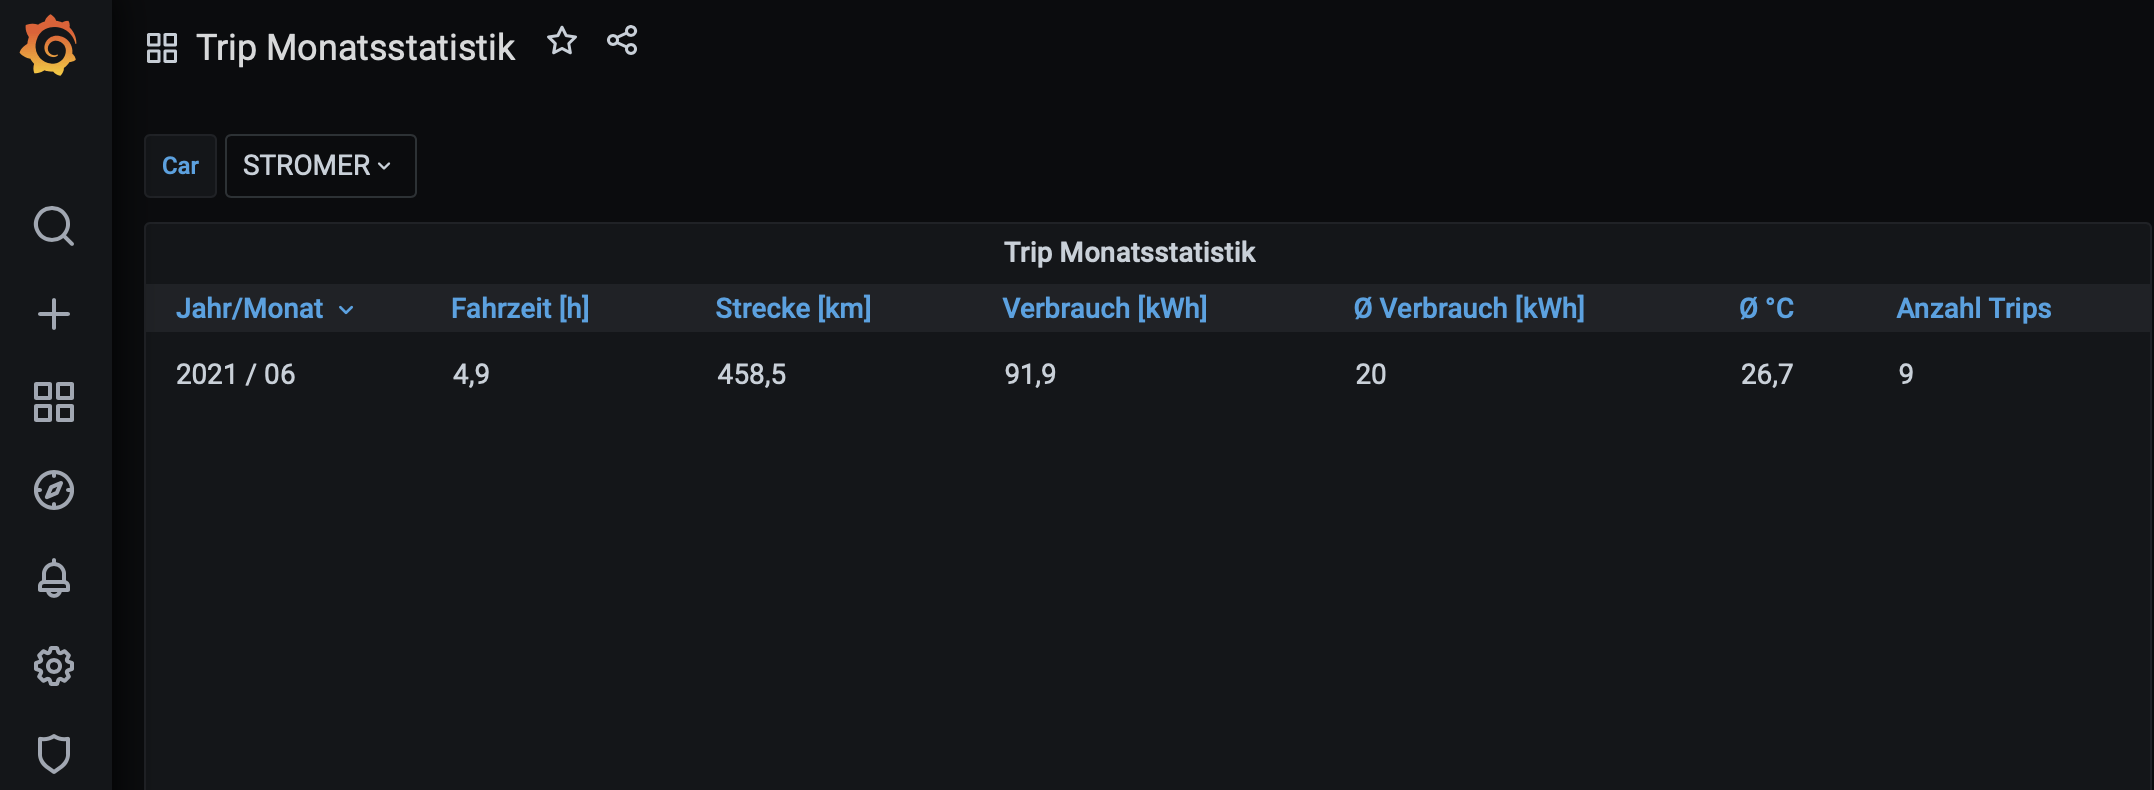Open the Trip Monatsstatistik panel title menu
The height and width of the screenshot is (790, 2154).
tap(1129, 252)
